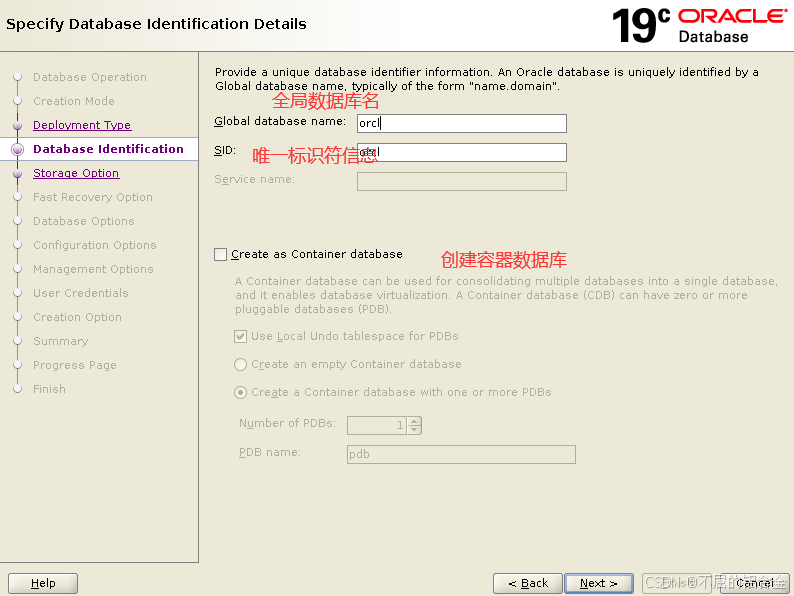Click the Configuration Options step
Viewport: 794px width, 596px height.
tap(95, 245)
